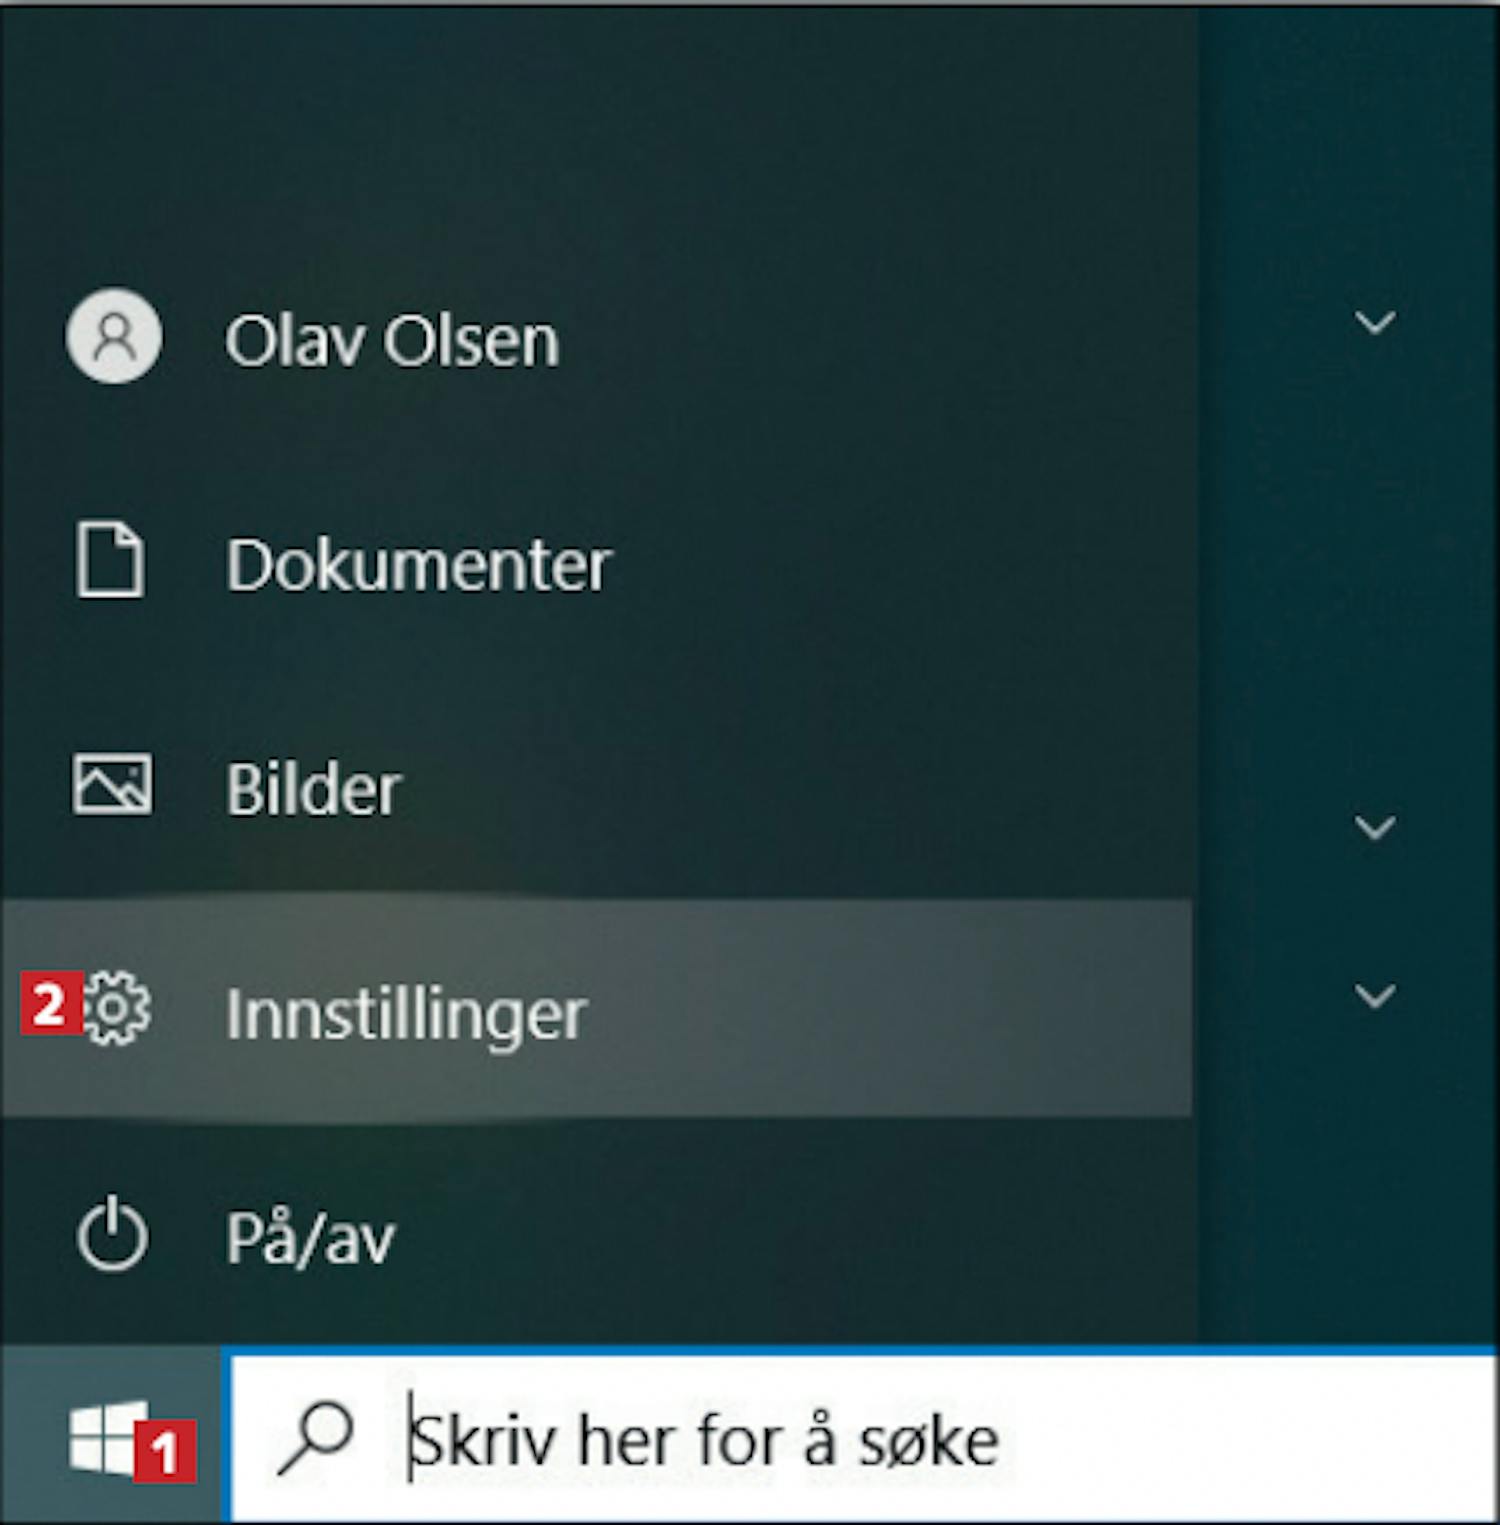Click the red badge numbered 1
The height and width of the screenshot is (1525, 1500).
pos(165,1450)
